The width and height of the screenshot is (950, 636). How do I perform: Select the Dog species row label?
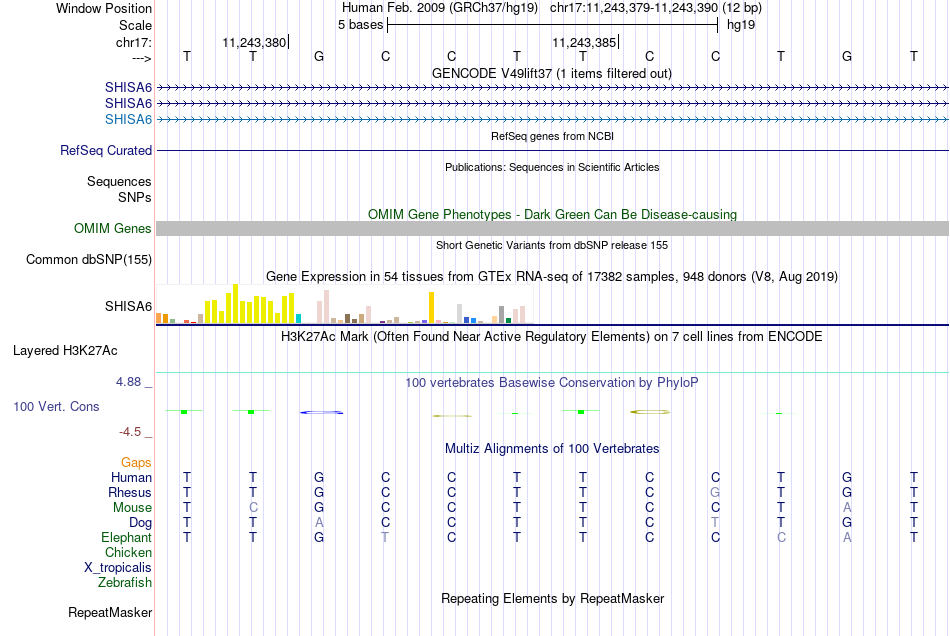[141, 522]
